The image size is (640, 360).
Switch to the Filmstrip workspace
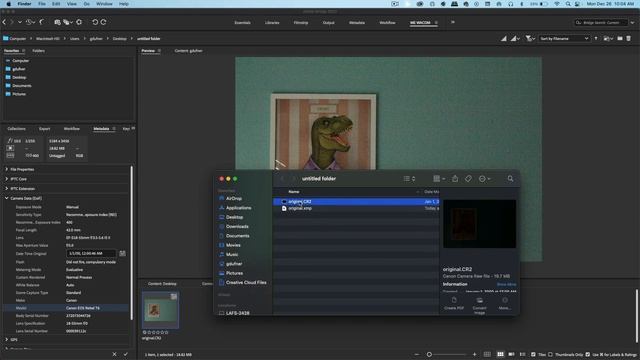coord(301,22)
